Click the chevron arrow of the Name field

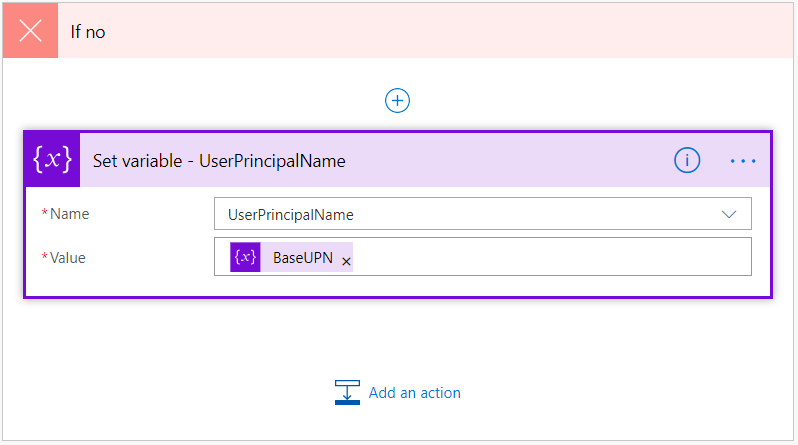[x=729, y=214]
